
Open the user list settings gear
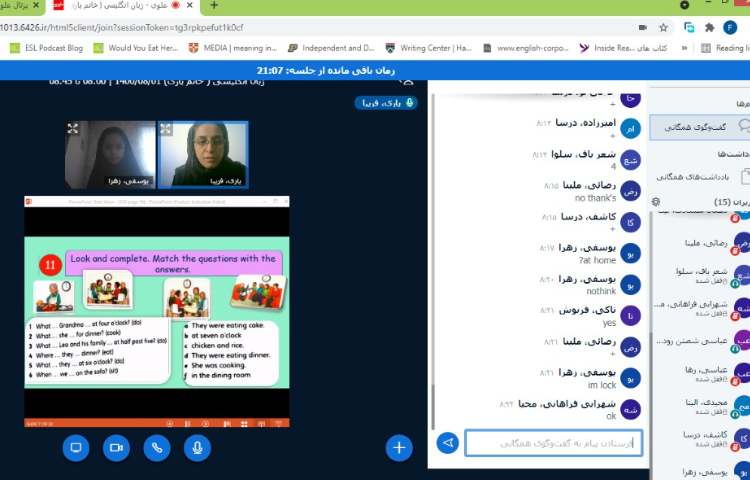(x=656, y=202)
